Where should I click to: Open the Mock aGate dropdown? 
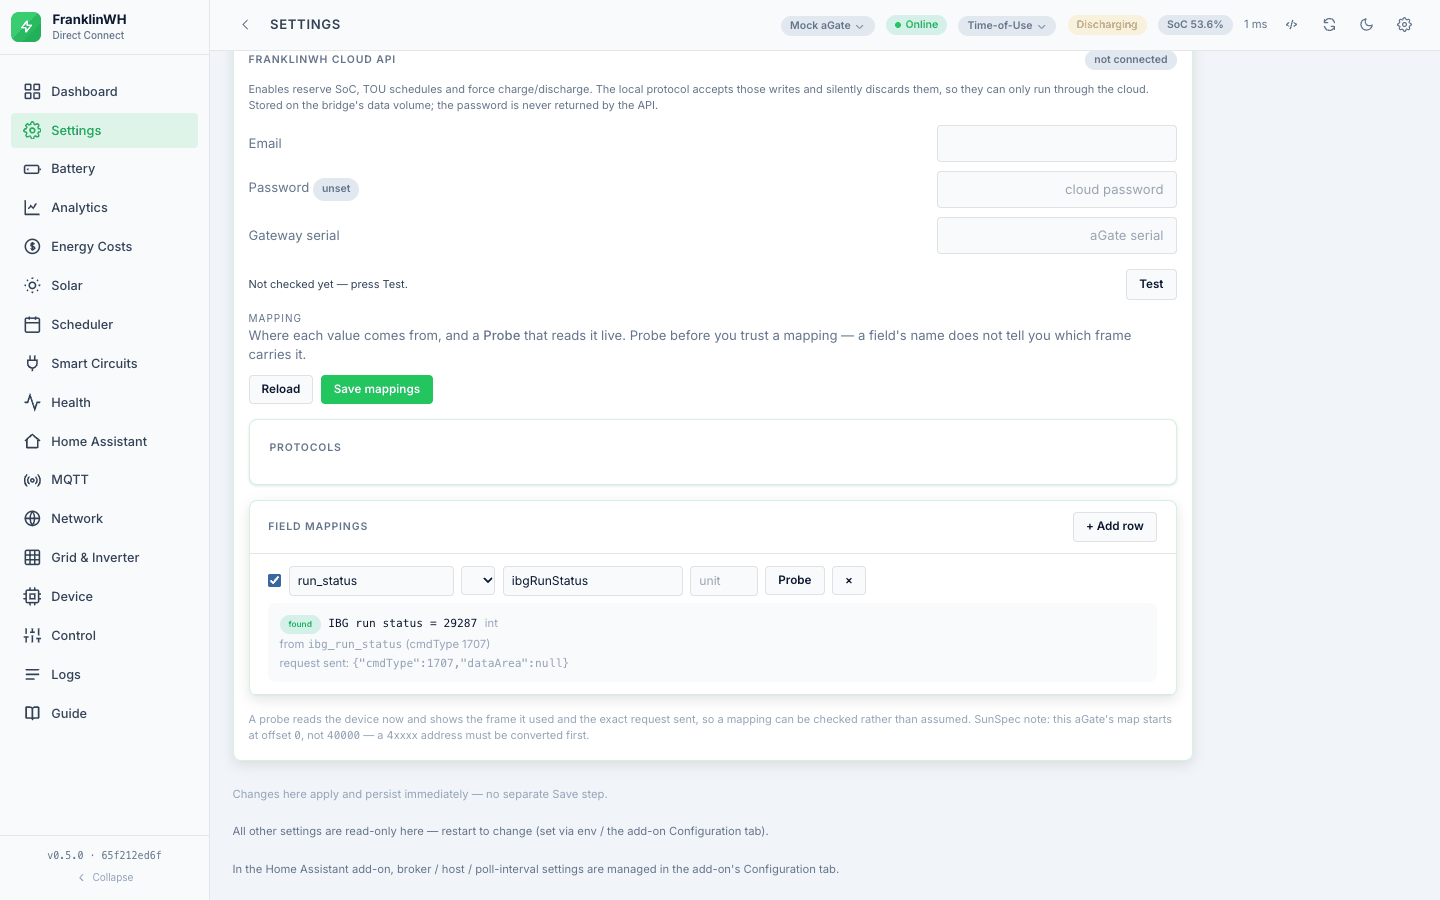pos(827,26)
